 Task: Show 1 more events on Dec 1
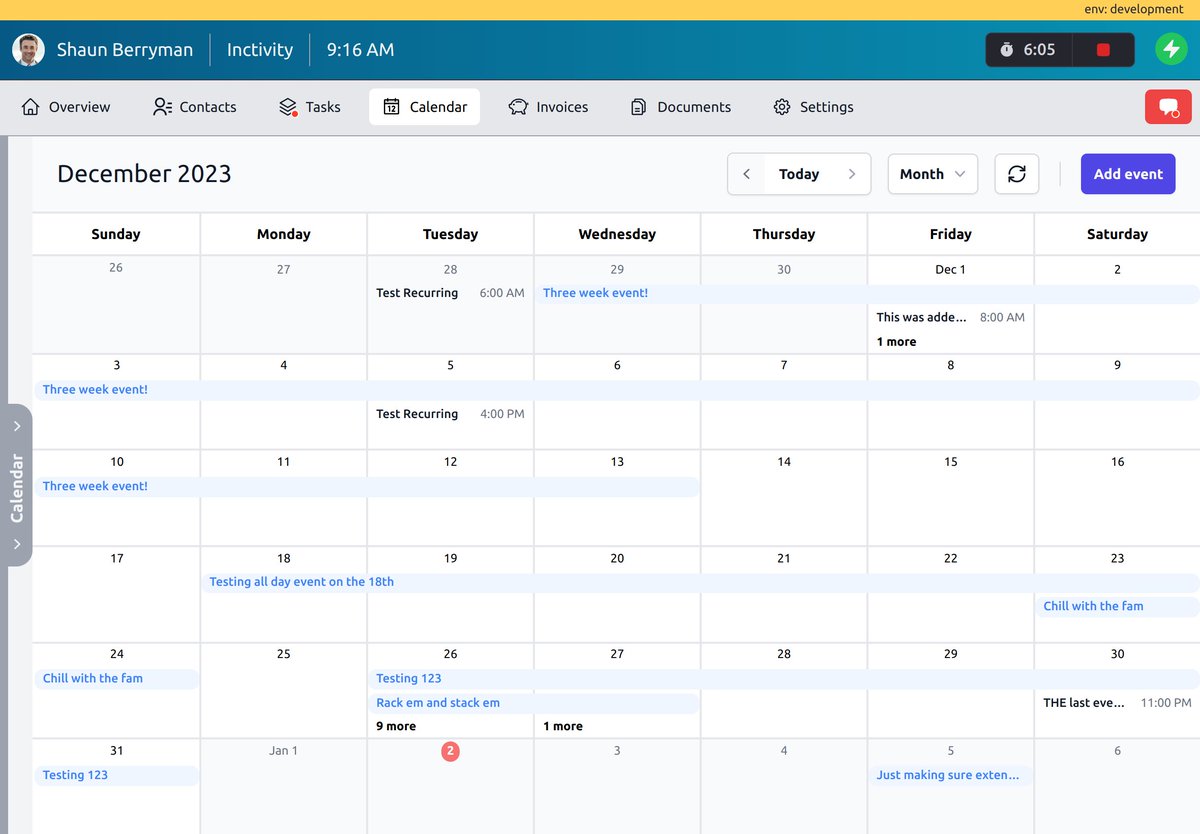(897, 342)
